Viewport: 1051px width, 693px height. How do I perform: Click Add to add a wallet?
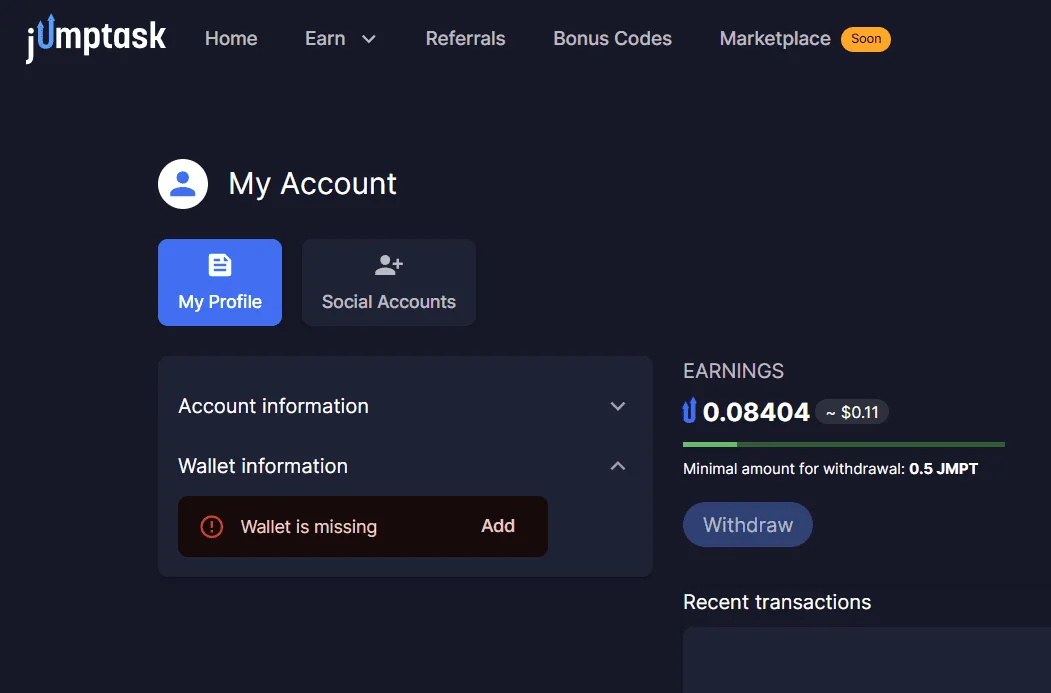pyautogui.click(x=498, y=526)
